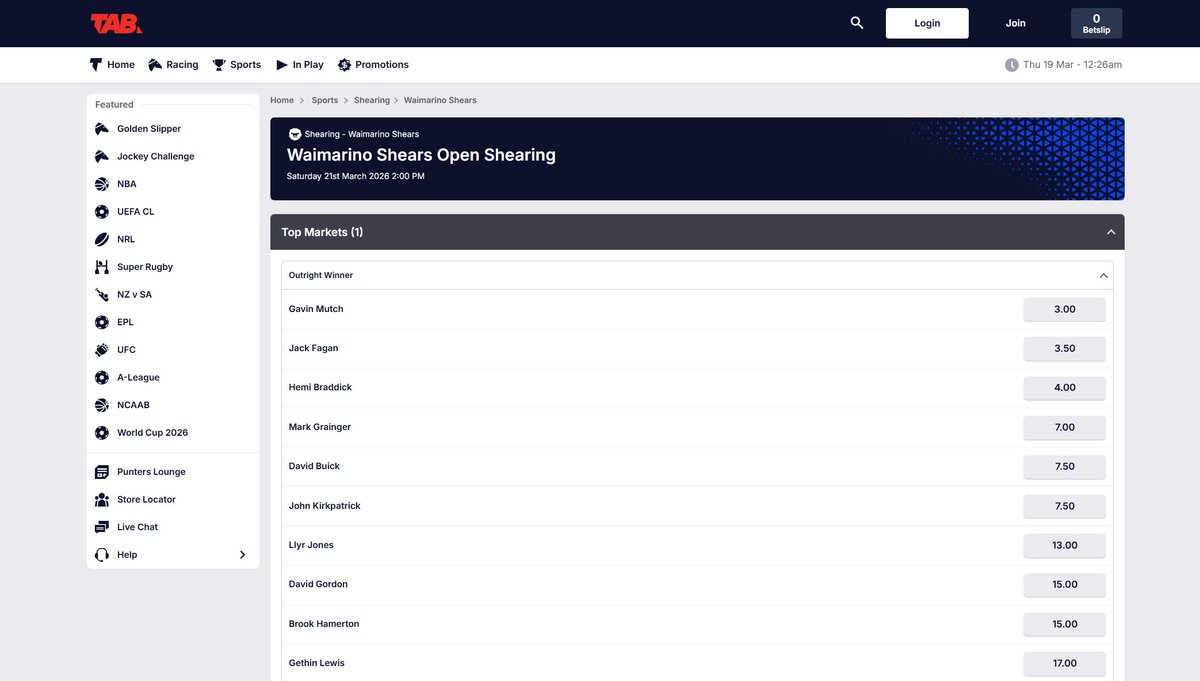Image resolution: width=1200 pixels, height=681 pixels.
Task: Click the EPL soccer ball icon
Action: click(x=102, y=323)
